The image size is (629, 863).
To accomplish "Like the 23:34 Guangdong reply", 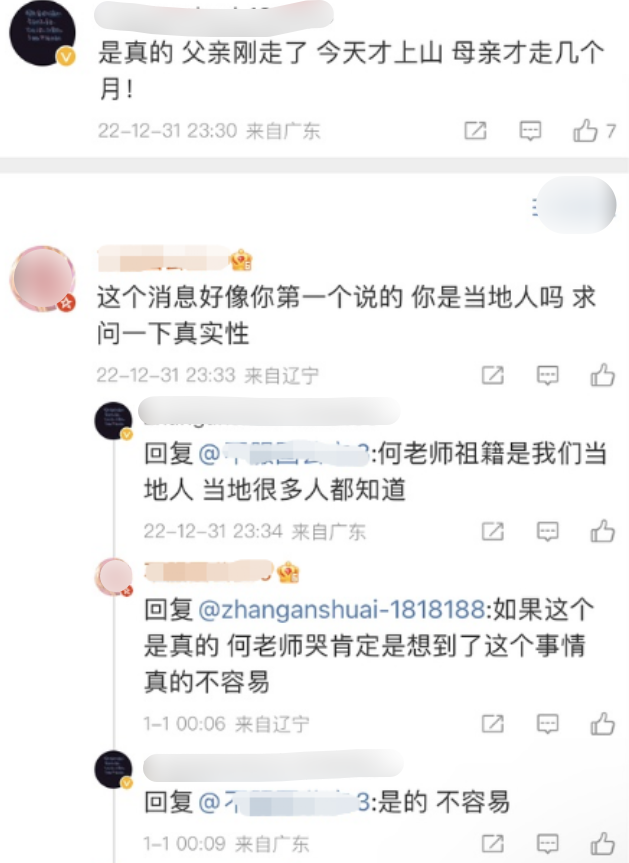I will coord(602,531).
